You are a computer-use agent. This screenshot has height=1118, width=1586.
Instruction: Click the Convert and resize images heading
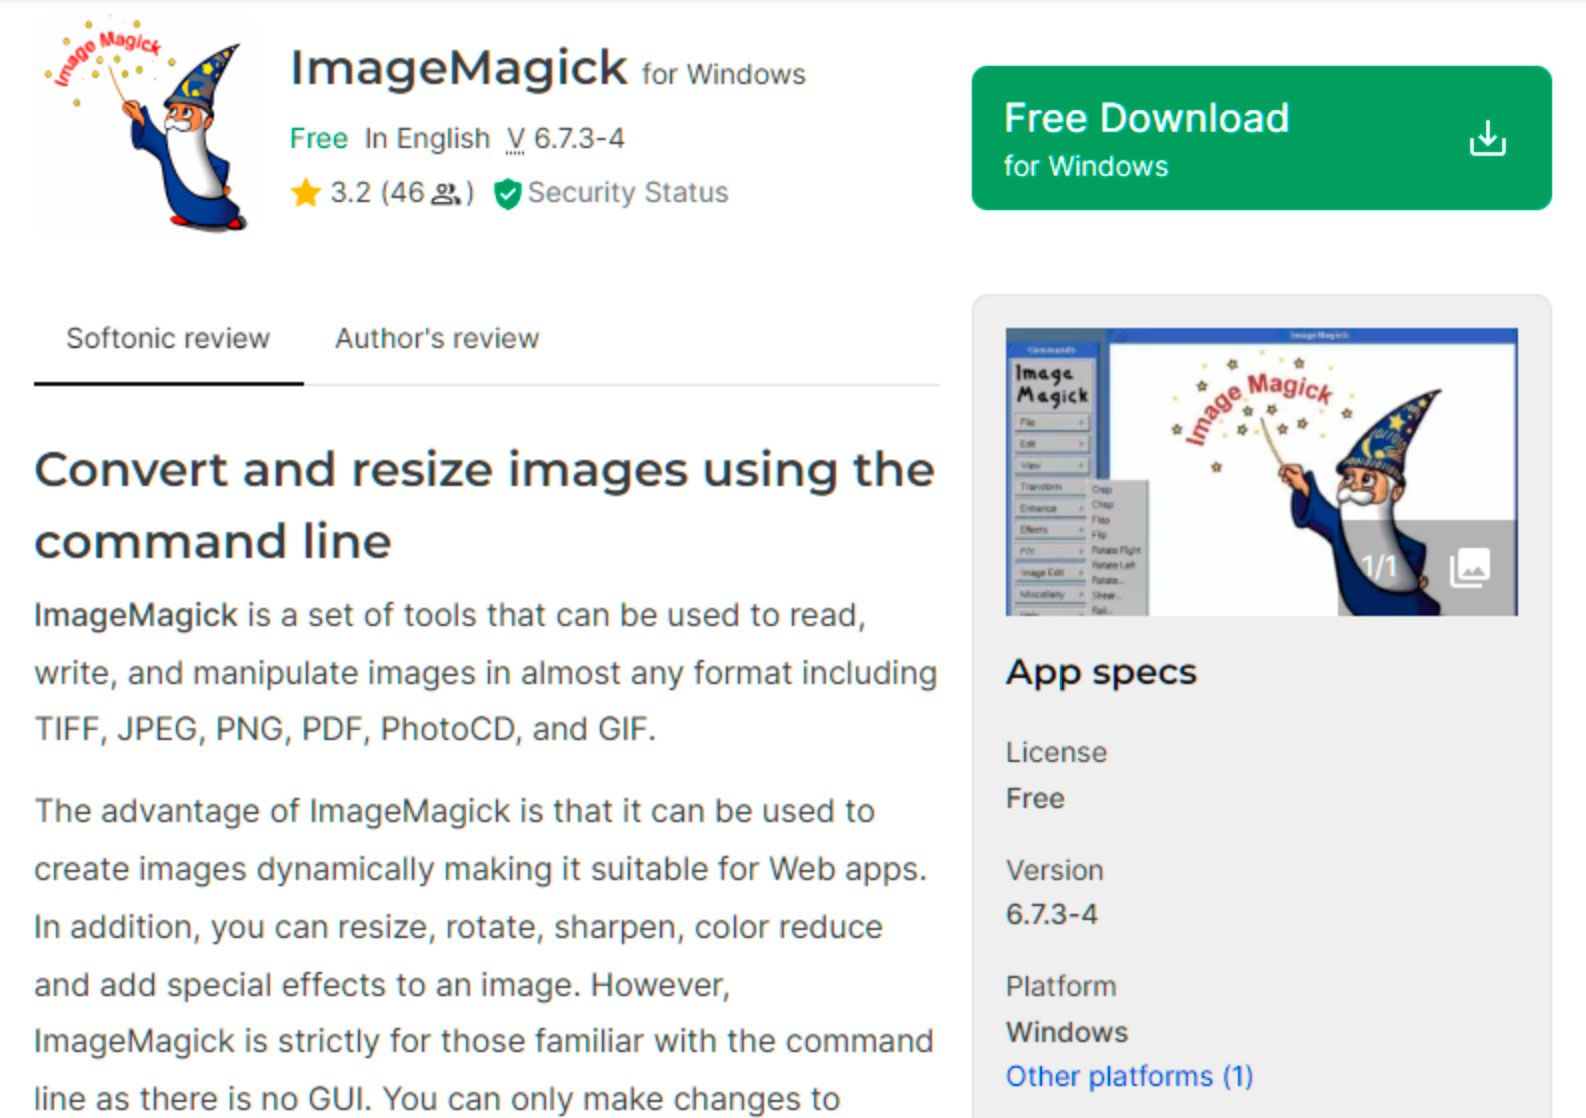pos(485,505)
